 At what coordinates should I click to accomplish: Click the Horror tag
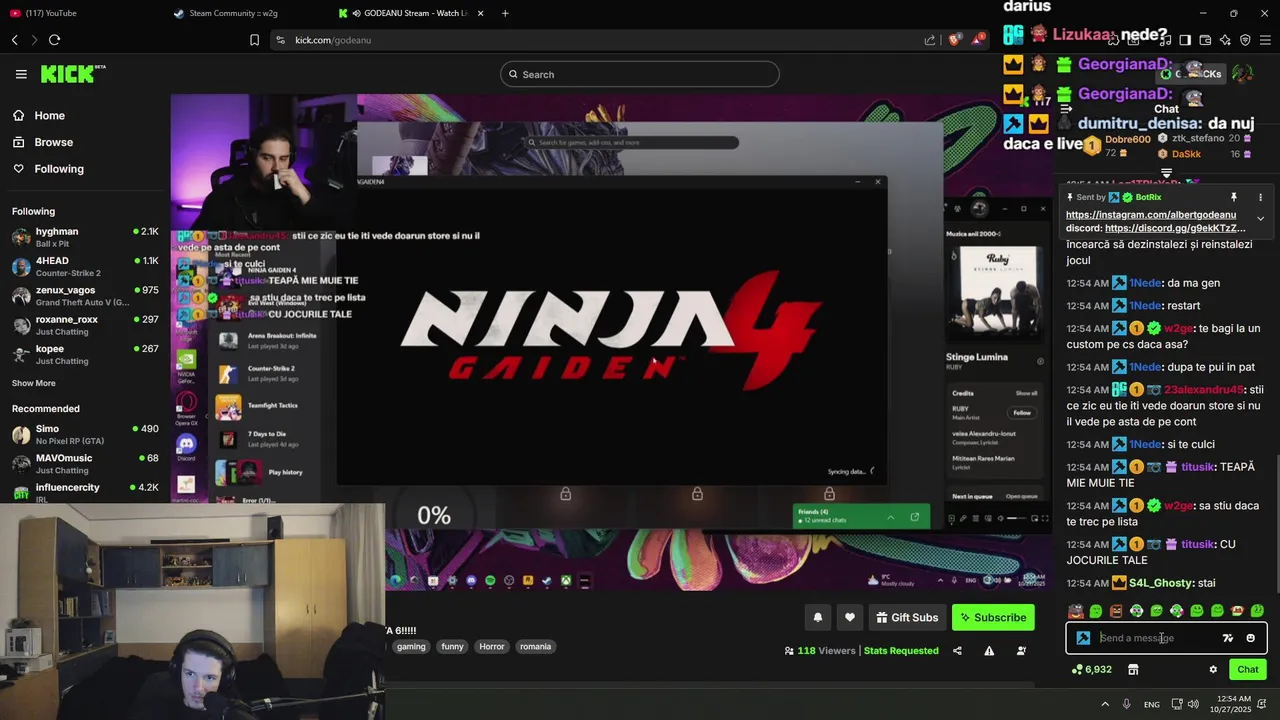(492, 647)
